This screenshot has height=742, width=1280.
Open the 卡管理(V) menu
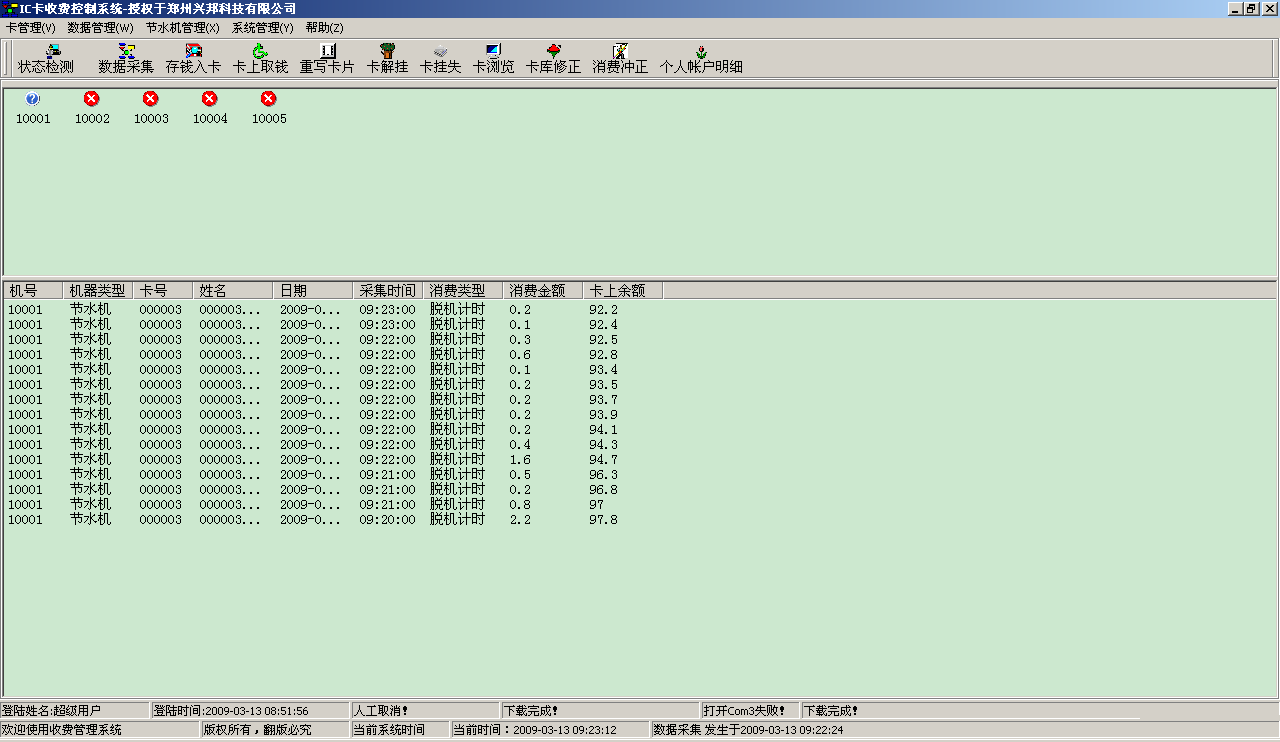pyautogui.click(x=31, y=28)
